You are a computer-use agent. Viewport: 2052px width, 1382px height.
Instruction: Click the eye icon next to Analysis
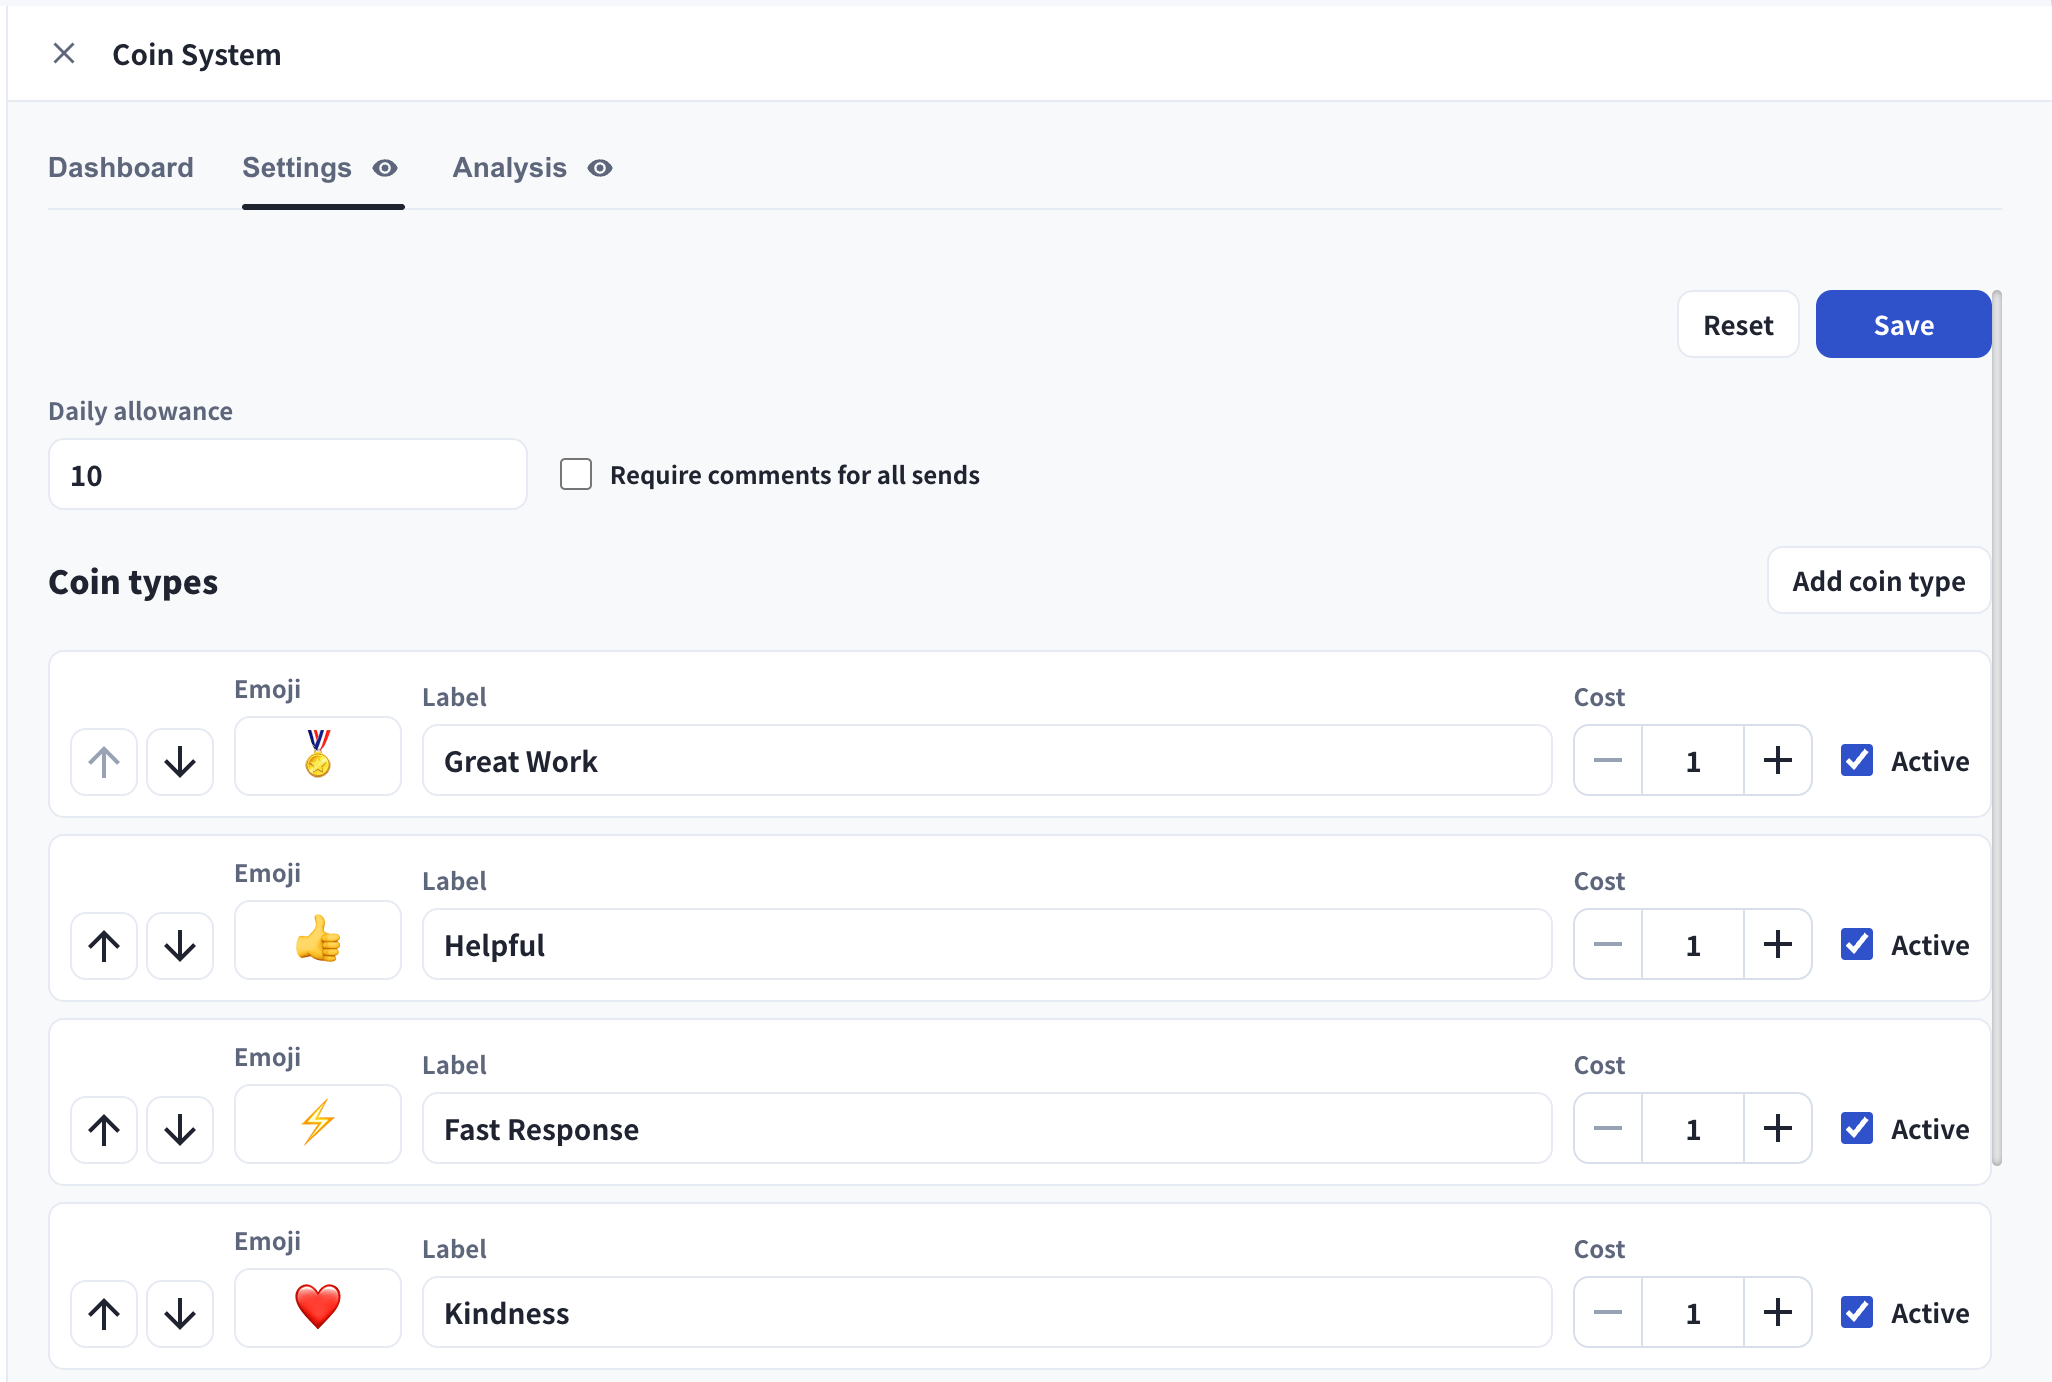600,168
